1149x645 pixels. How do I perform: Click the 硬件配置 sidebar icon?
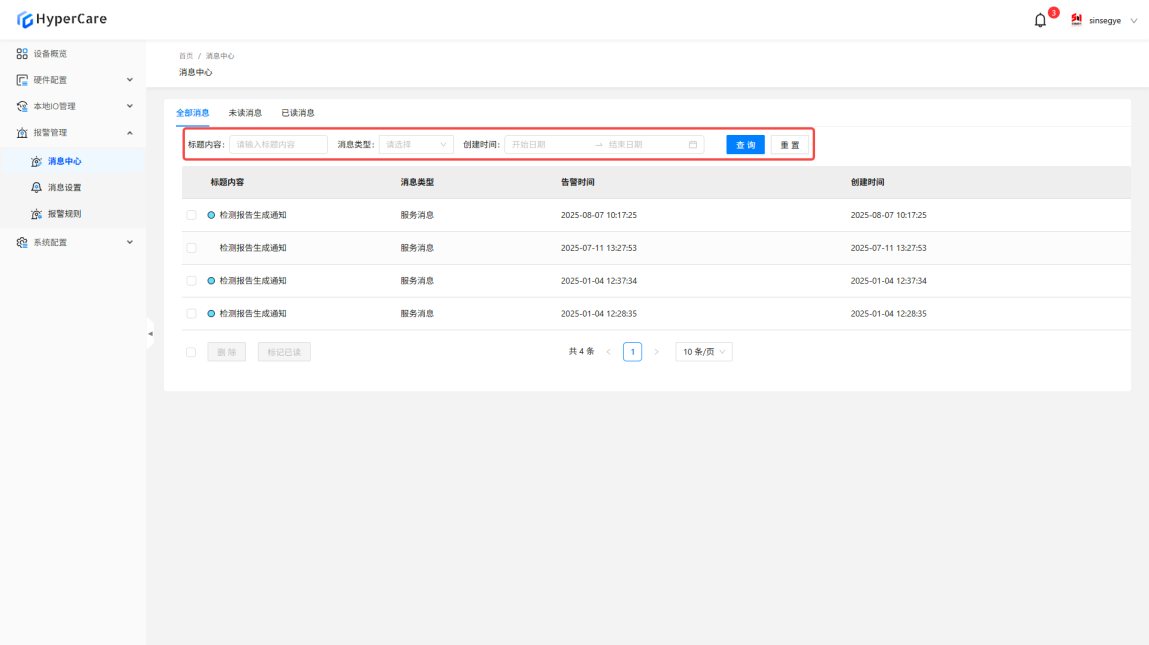tap(22, 80)
